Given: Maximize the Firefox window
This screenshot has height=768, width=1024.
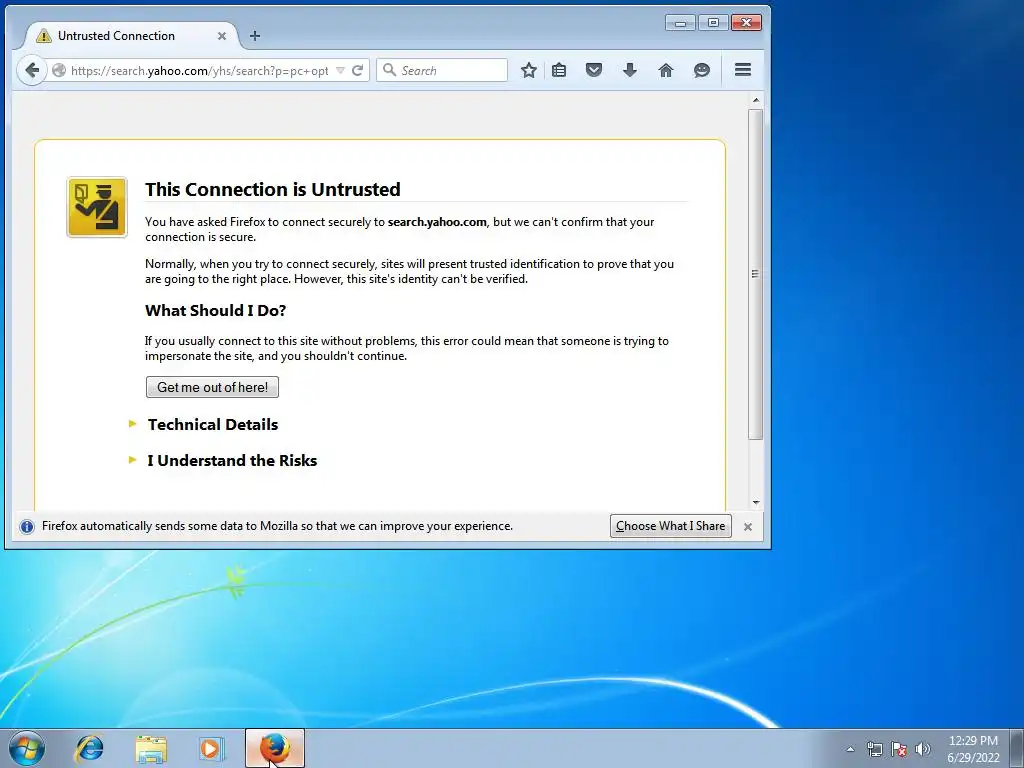Looking at the screenshot, I should click(x=713, y=23).
